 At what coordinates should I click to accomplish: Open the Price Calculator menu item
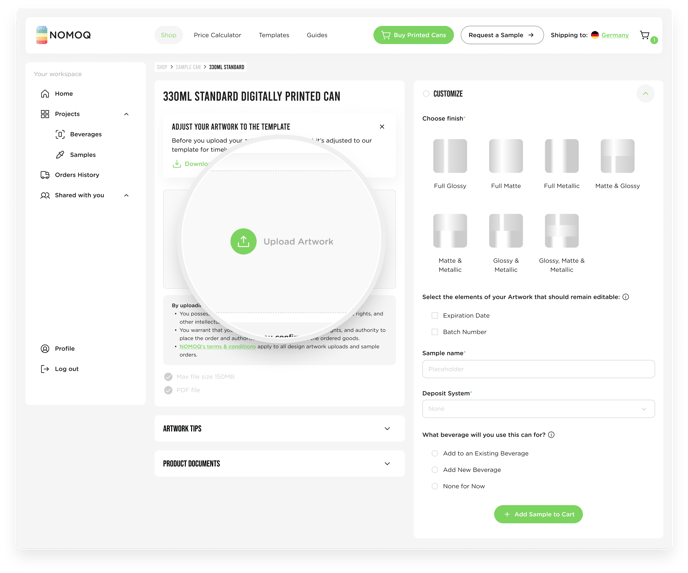(x=217, y=35)
